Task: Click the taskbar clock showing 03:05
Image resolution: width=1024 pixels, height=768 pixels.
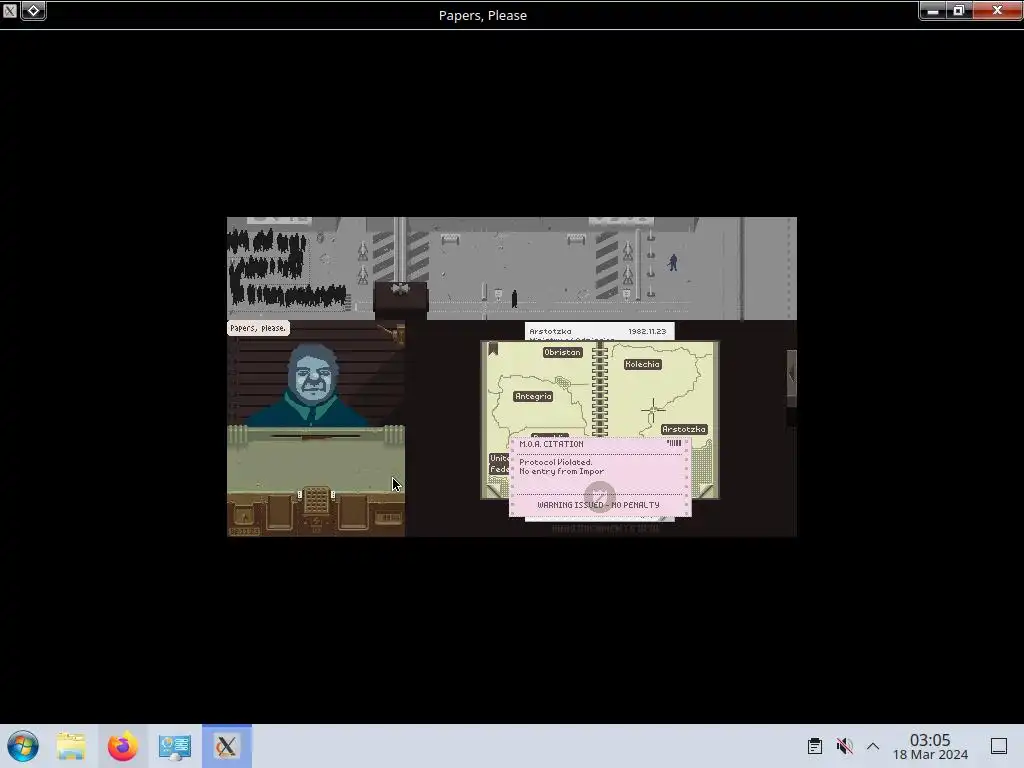Action: tap(930, 746)
